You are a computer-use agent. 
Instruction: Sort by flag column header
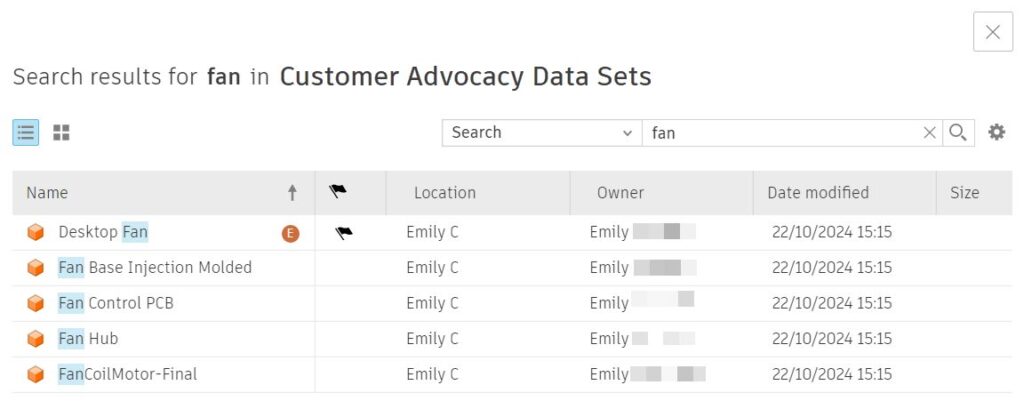tap(338, 192)
